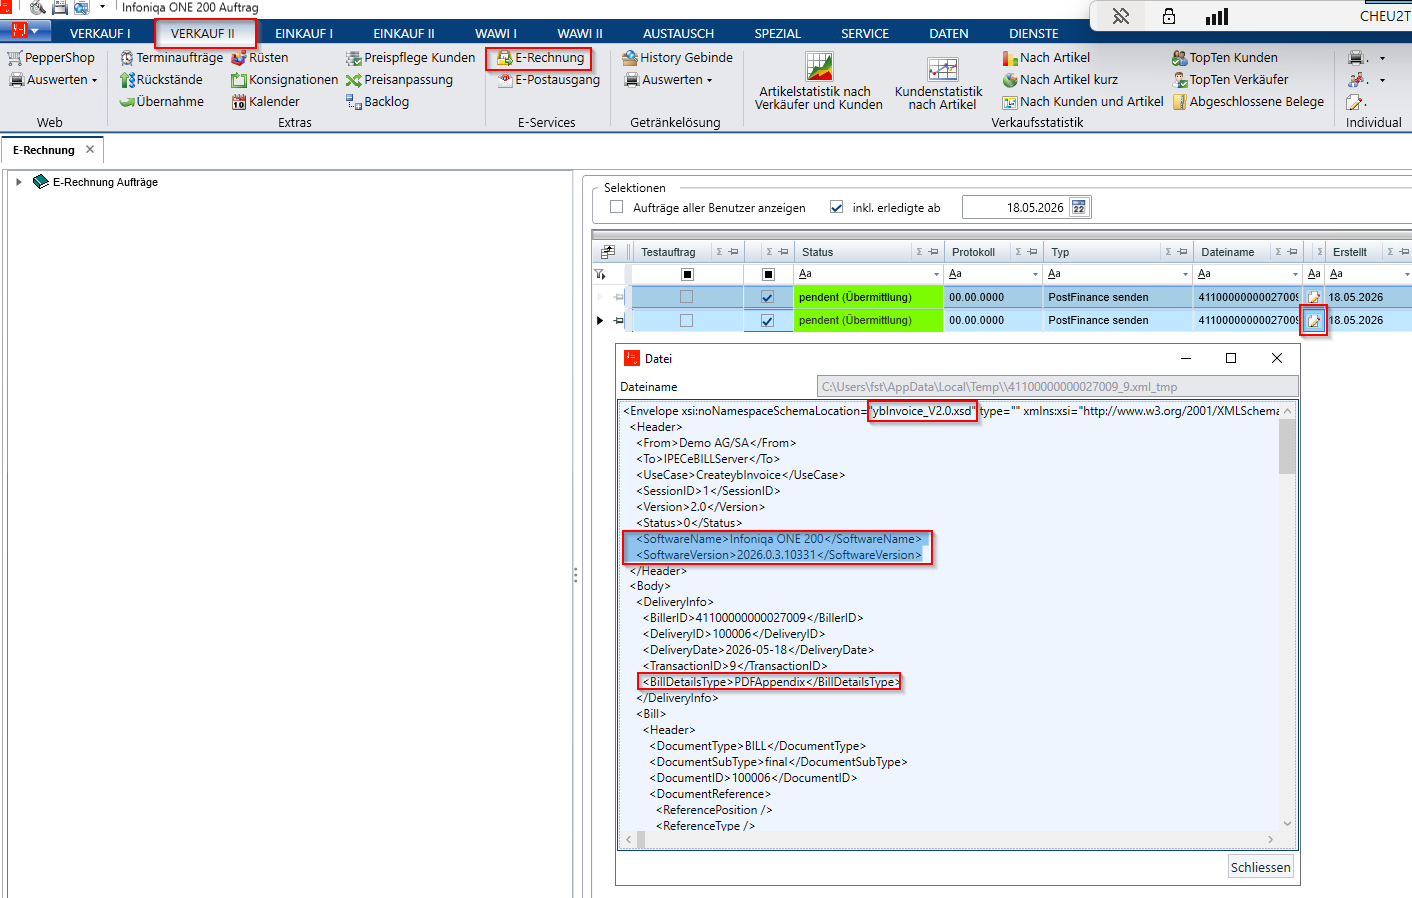Open the Kalender extra
The image size is (1412, 898).
pyautogui.click(x=265, y=102)
